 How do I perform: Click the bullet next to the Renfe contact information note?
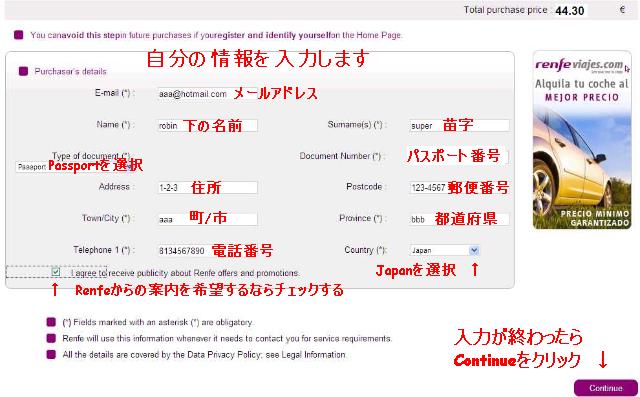51,338
